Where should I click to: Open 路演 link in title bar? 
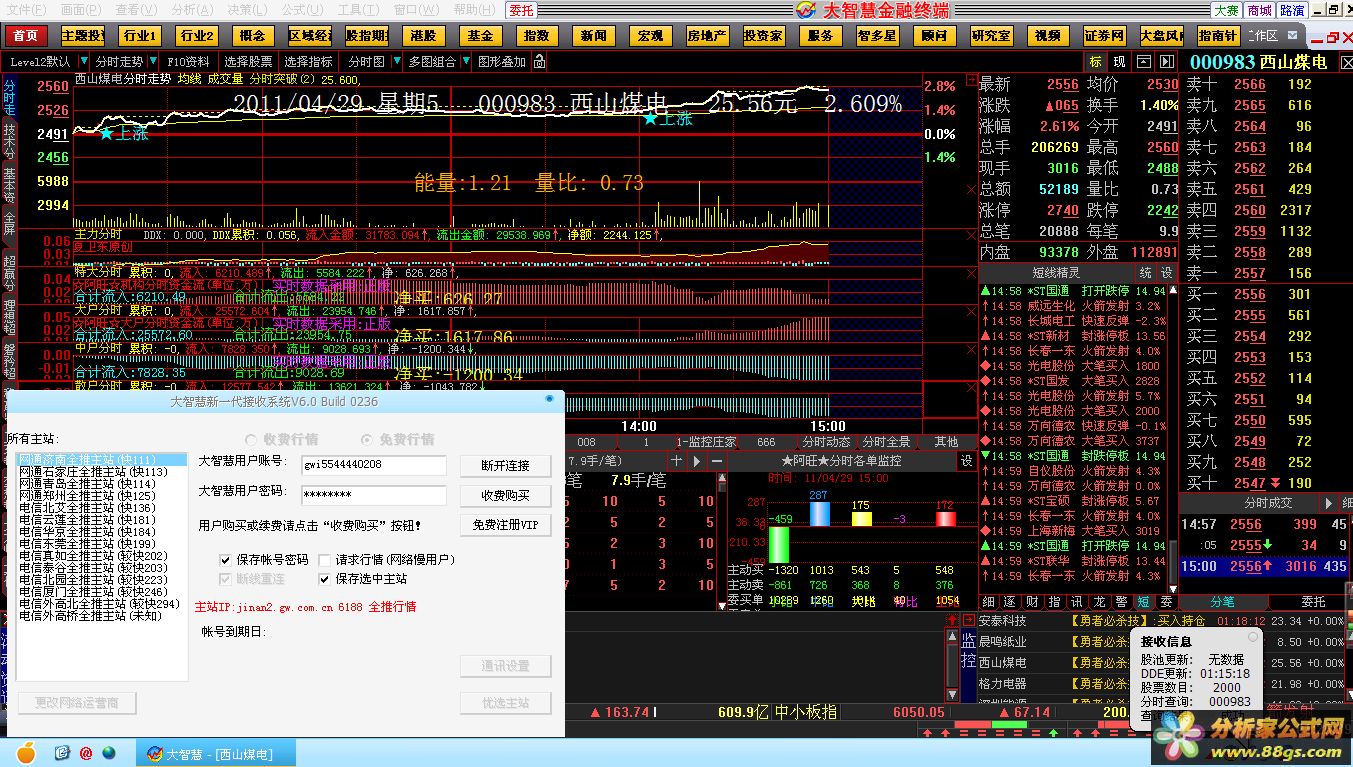tap(1292, 10)
